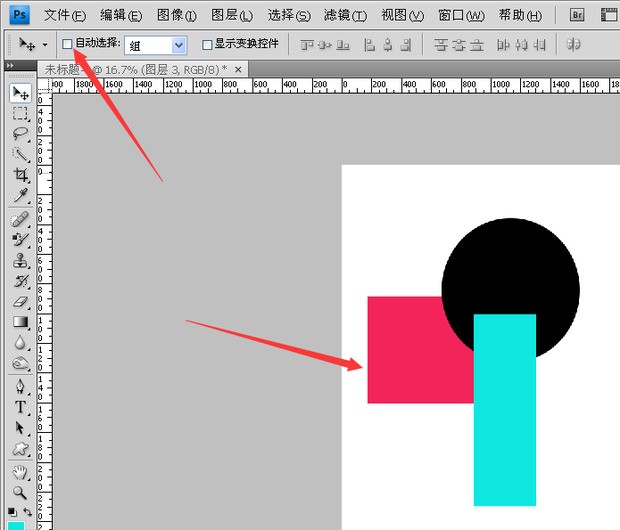Screen dimensions: 620x530
Task: Activate the Crop tool
Action: (20, 174)
